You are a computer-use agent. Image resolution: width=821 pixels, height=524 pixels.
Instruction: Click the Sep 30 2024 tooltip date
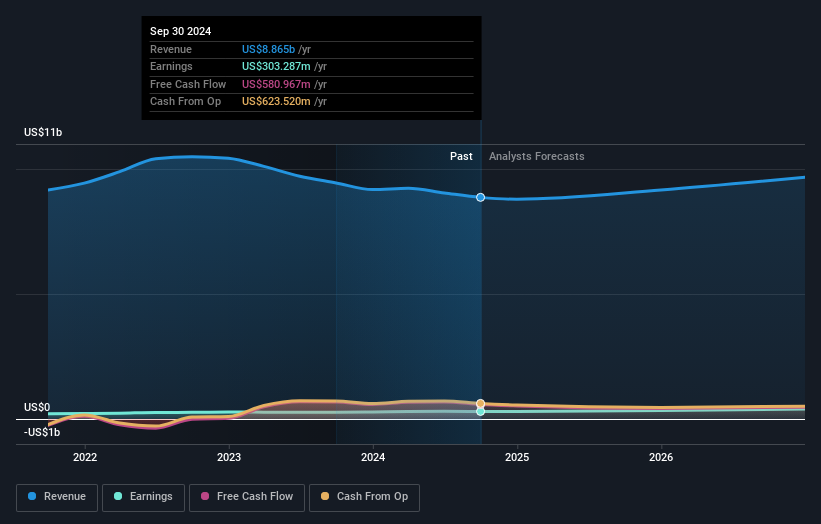click(181, 31)
